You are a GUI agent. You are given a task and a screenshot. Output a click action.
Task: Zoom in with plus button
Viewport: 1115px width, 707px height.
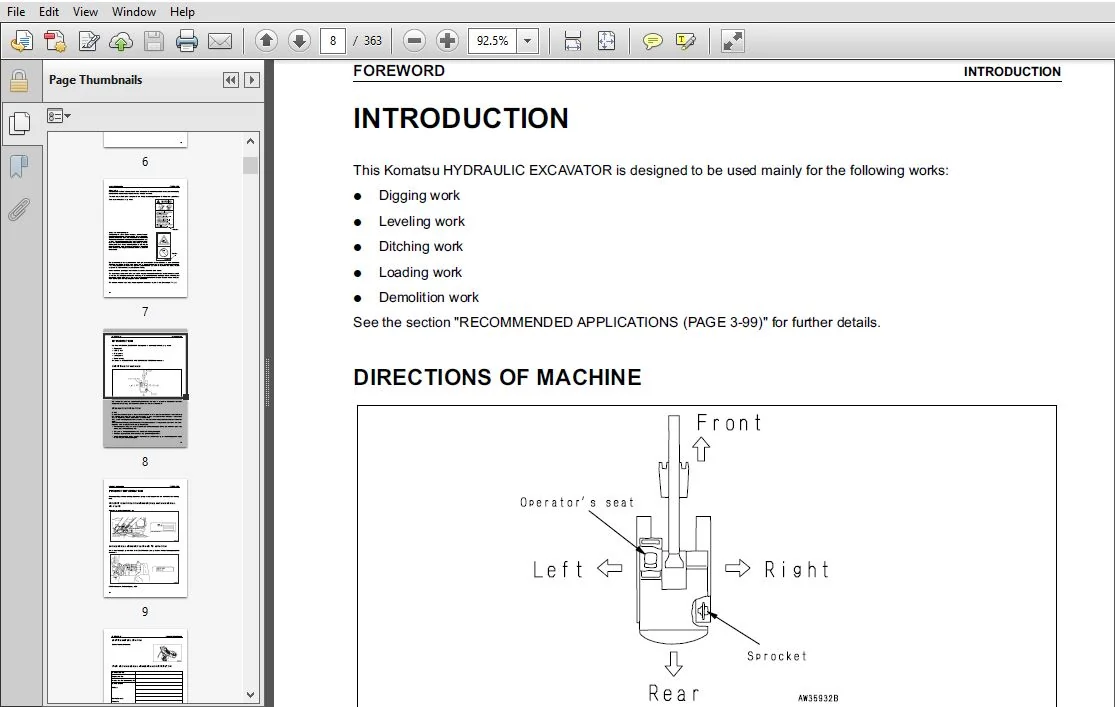tap(447, 41)
